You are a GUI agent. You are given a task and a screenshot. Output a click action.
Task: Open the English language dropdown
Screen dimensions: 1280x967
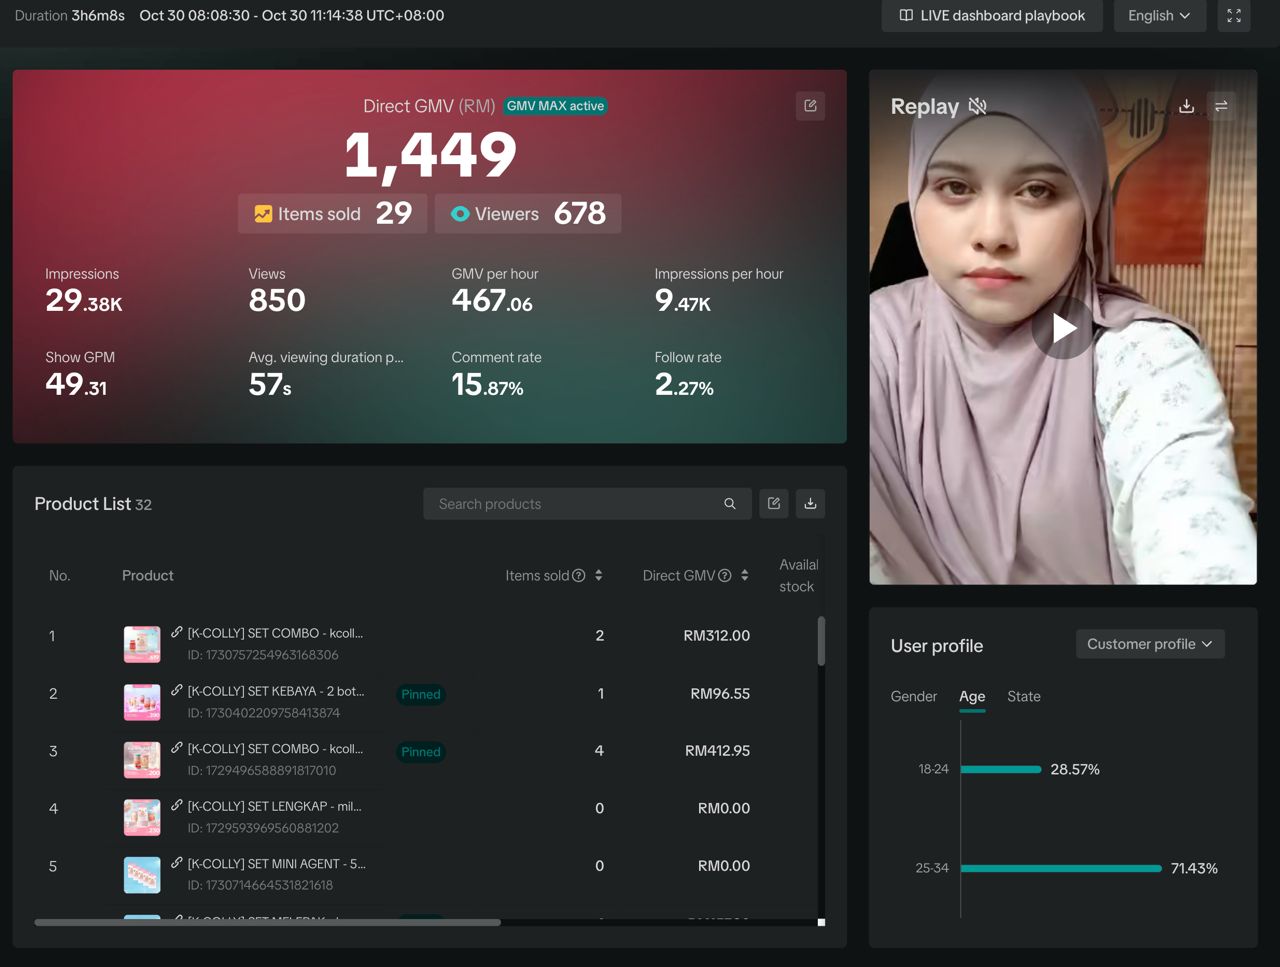1159,16
